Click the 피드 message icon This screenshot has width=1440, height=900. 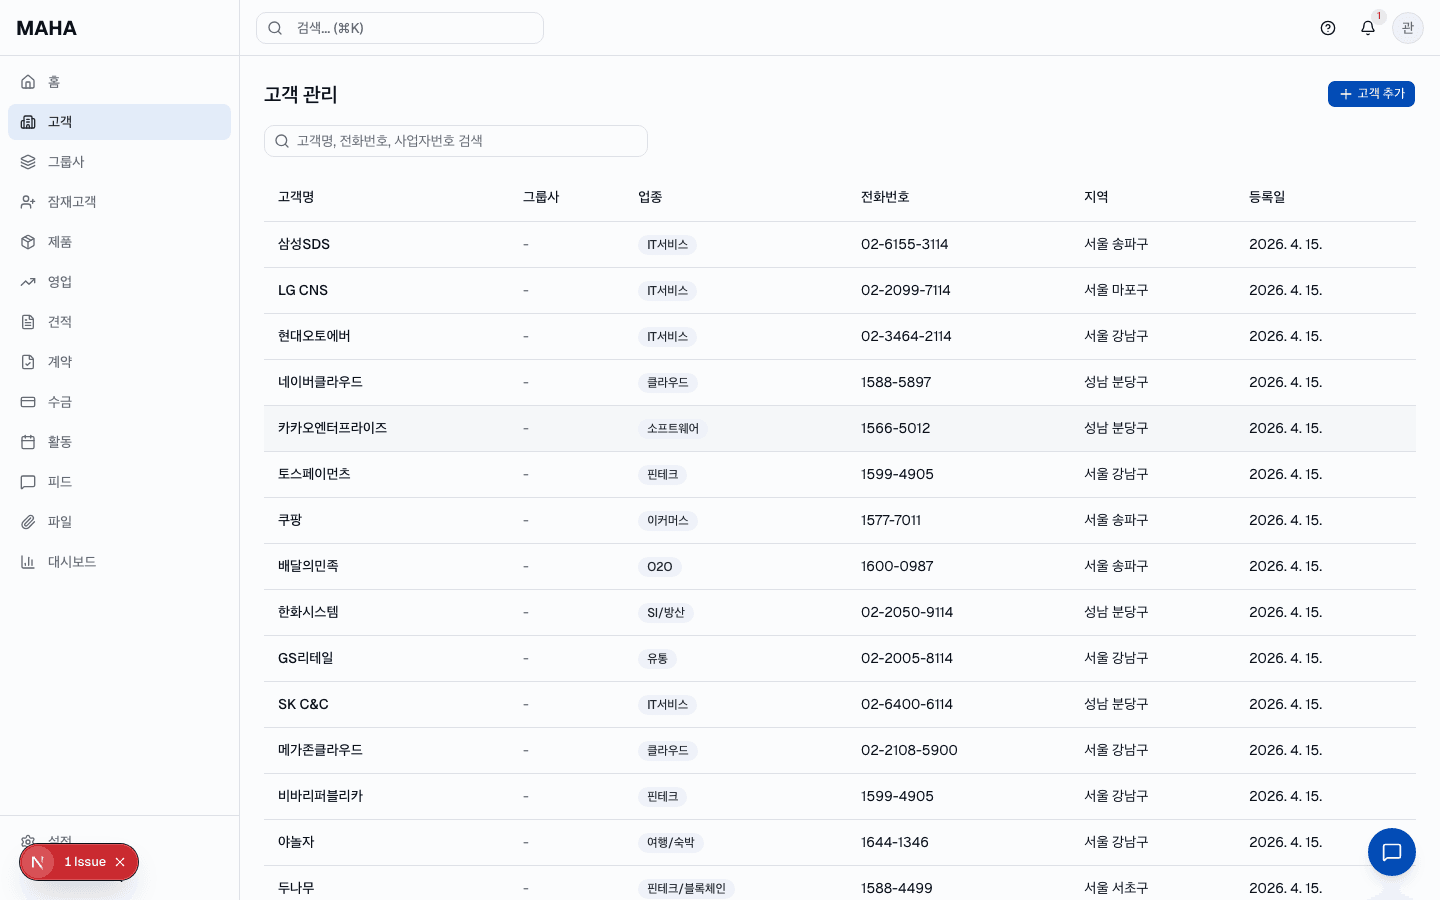point(28,482)
